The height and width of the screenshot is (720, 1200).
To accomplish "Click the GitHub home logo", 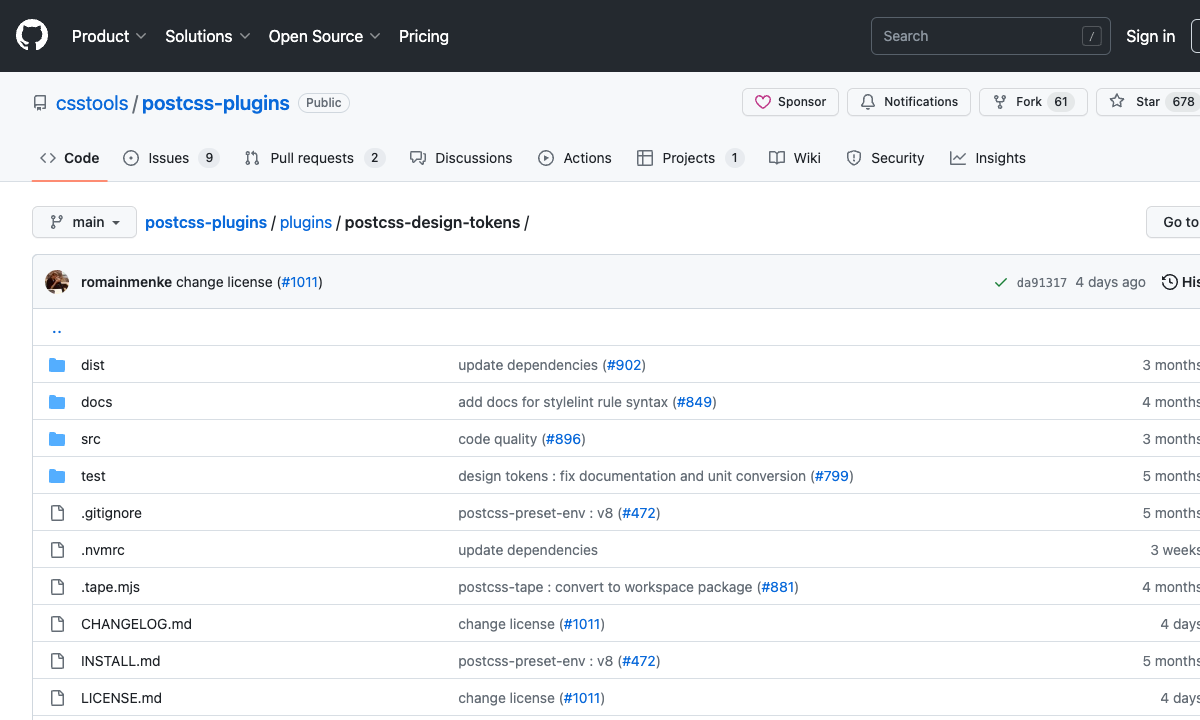I will pyautogui.click(x=31, y=35).
